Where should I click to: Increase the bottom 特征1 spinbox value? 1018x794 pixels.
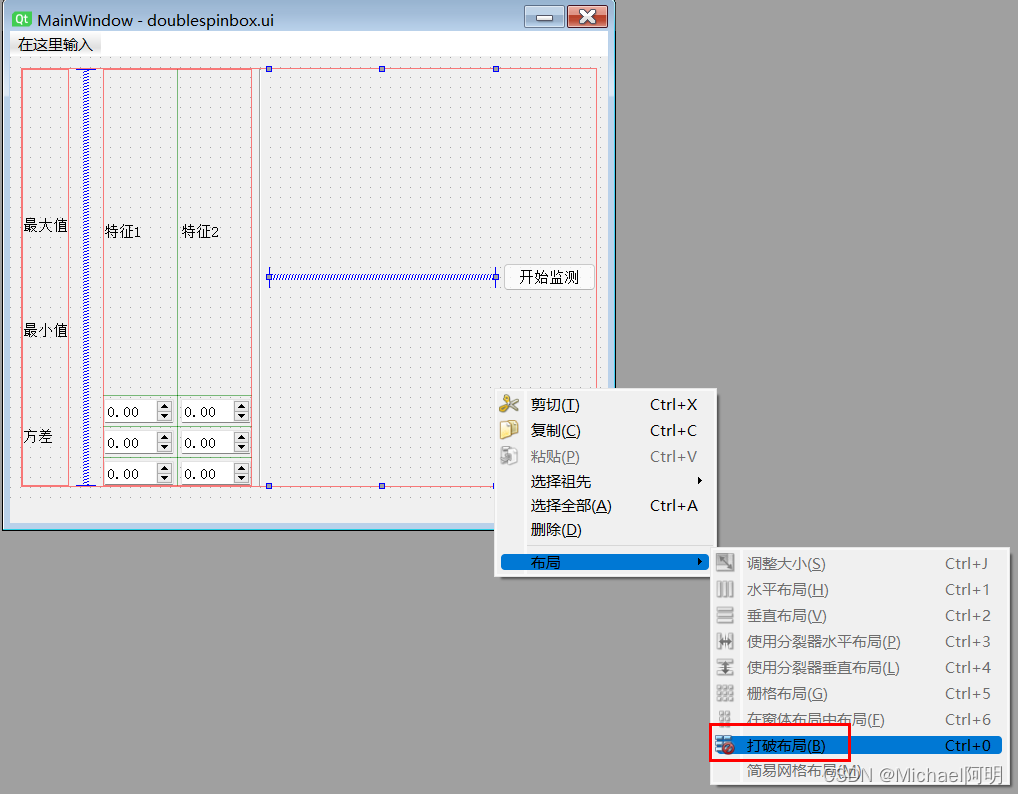point(164,469)
